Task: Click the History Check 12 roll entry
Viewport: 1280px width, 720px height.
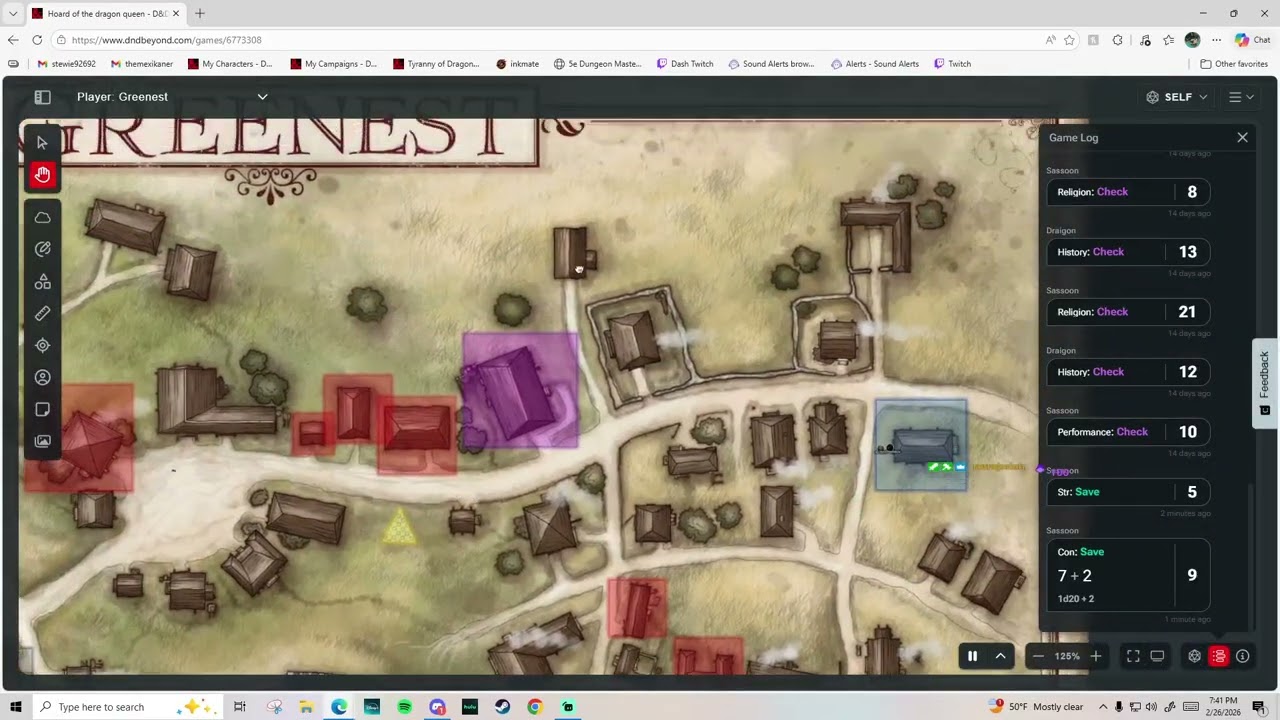Action: click(x=1128, y=372)
